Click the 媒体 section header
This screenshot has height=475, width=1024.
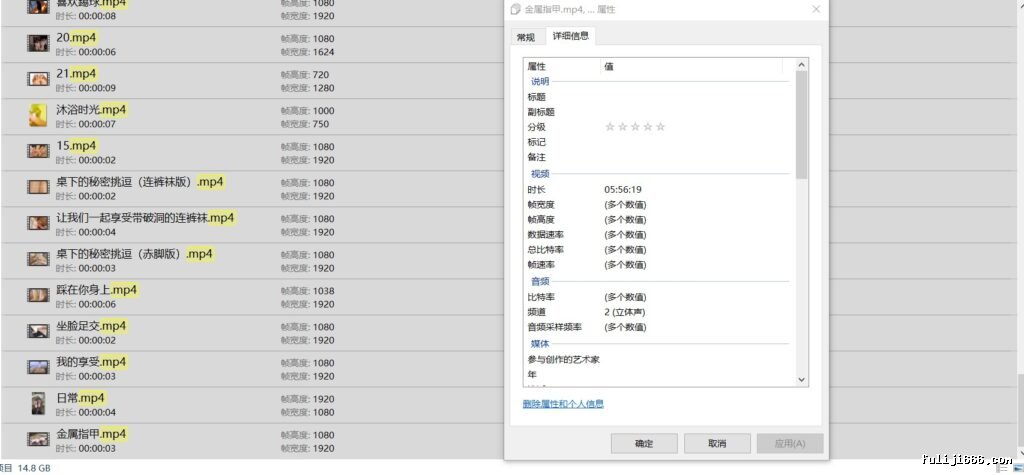click(x=540, y=344)
